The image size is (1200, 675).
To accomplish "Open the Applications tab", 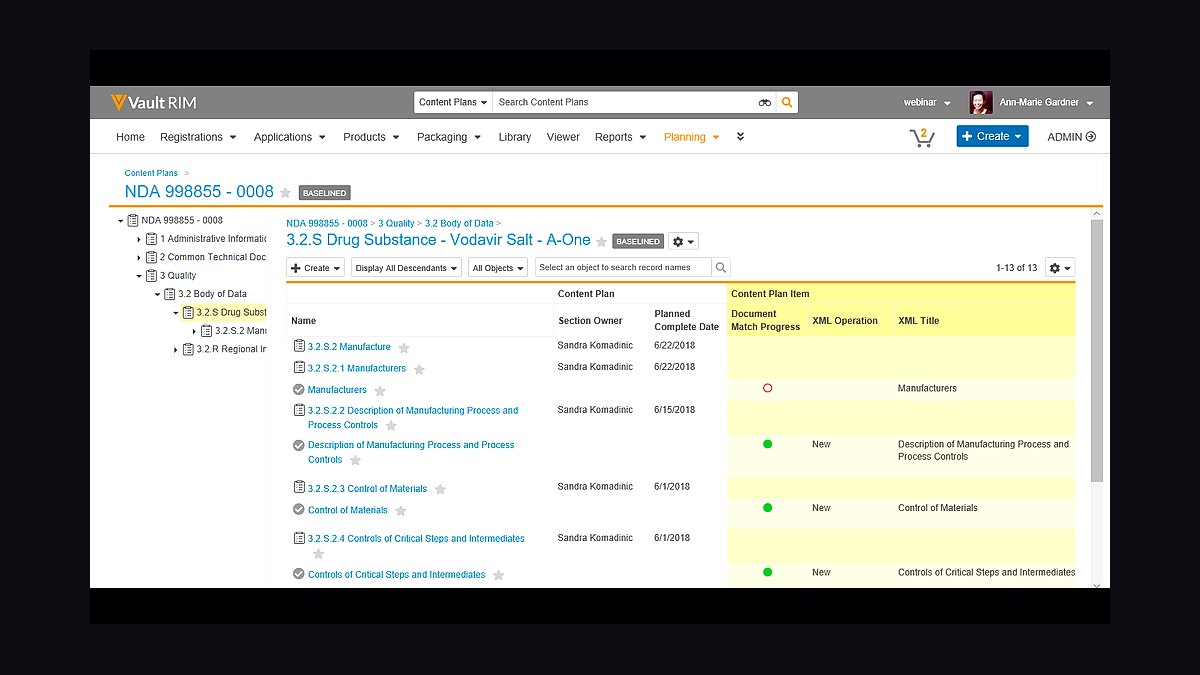I will click(290, 137).
